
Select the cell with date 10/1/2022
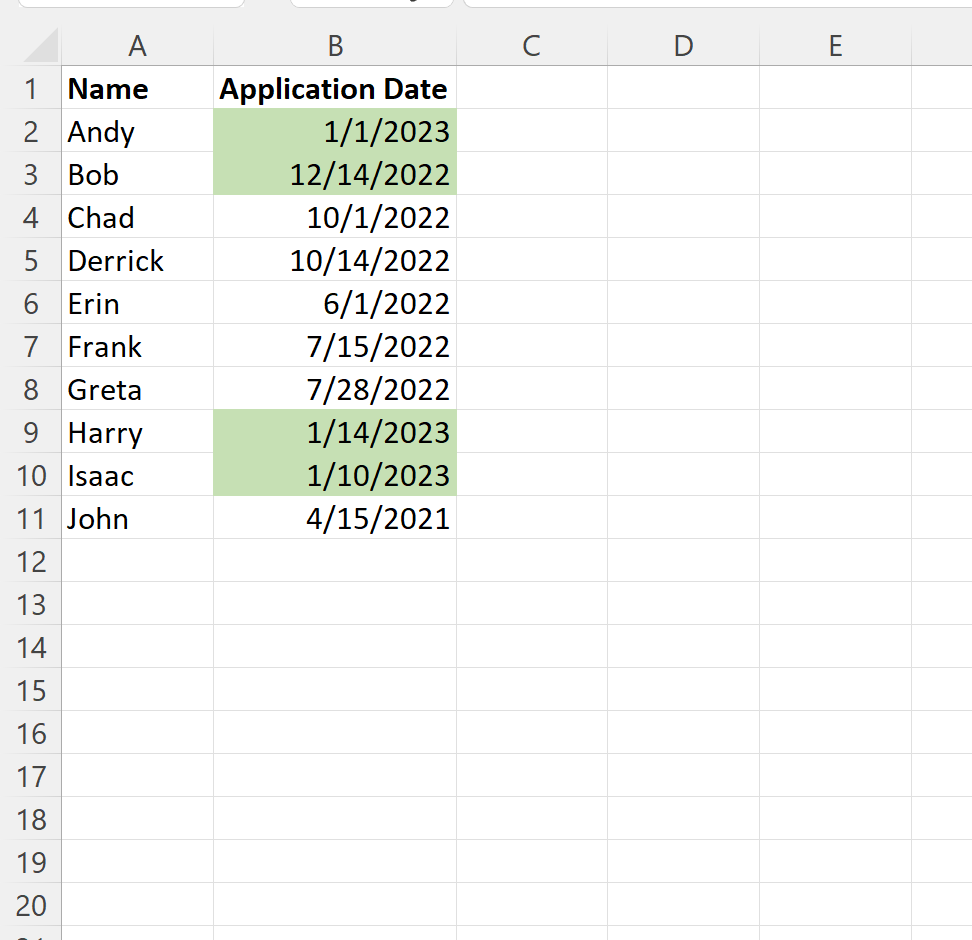[x=335, y=216]
